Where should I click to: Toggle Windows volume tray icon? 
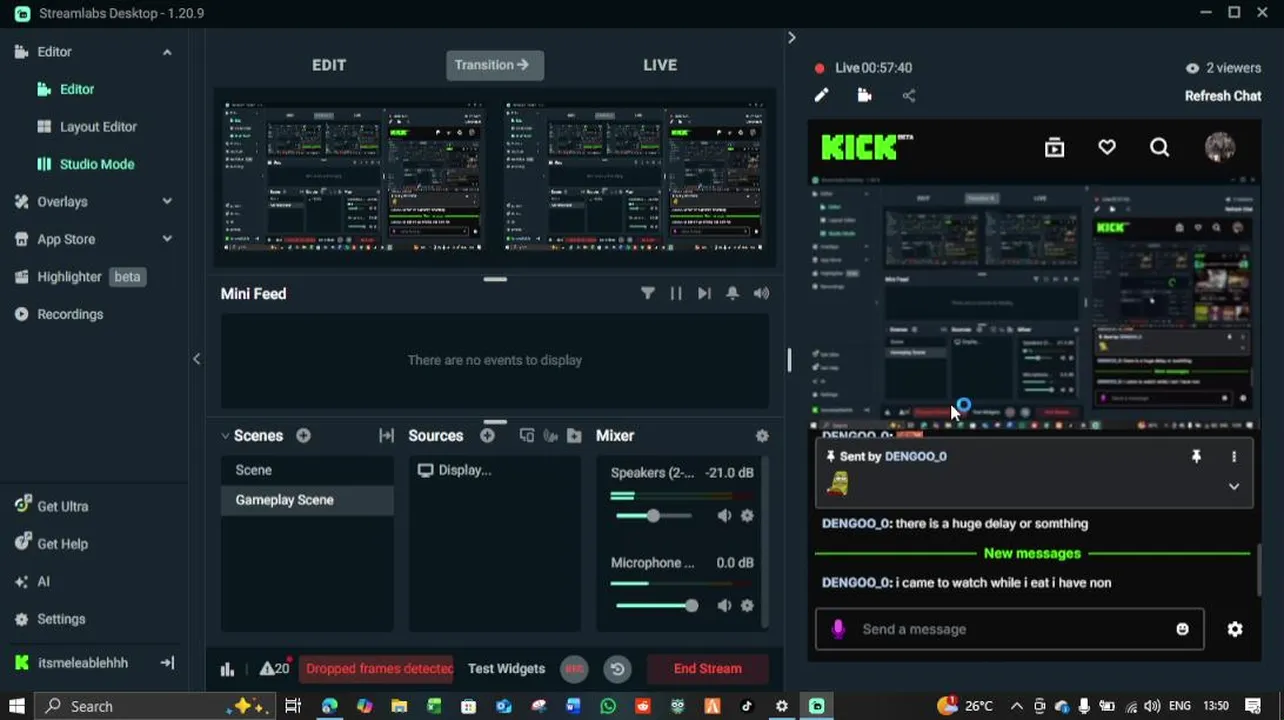click(x=1151, y=706)
